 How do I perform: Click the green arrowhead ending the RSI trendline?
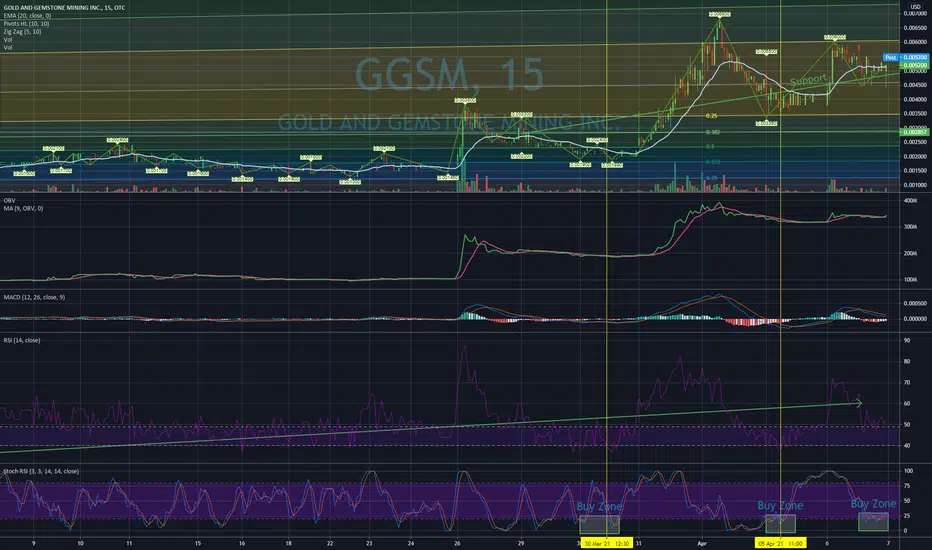858,403
